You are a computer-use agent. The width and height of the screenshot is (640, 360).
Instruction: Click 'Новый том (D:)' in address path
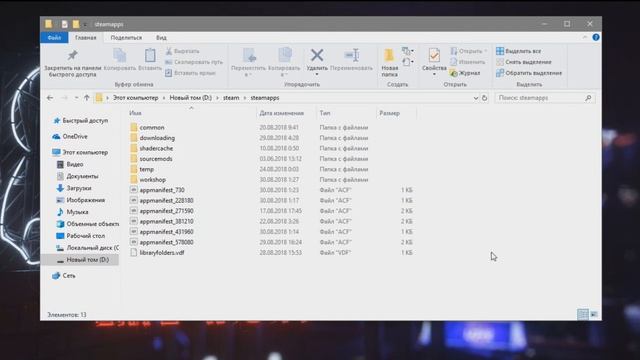point(191,98)
